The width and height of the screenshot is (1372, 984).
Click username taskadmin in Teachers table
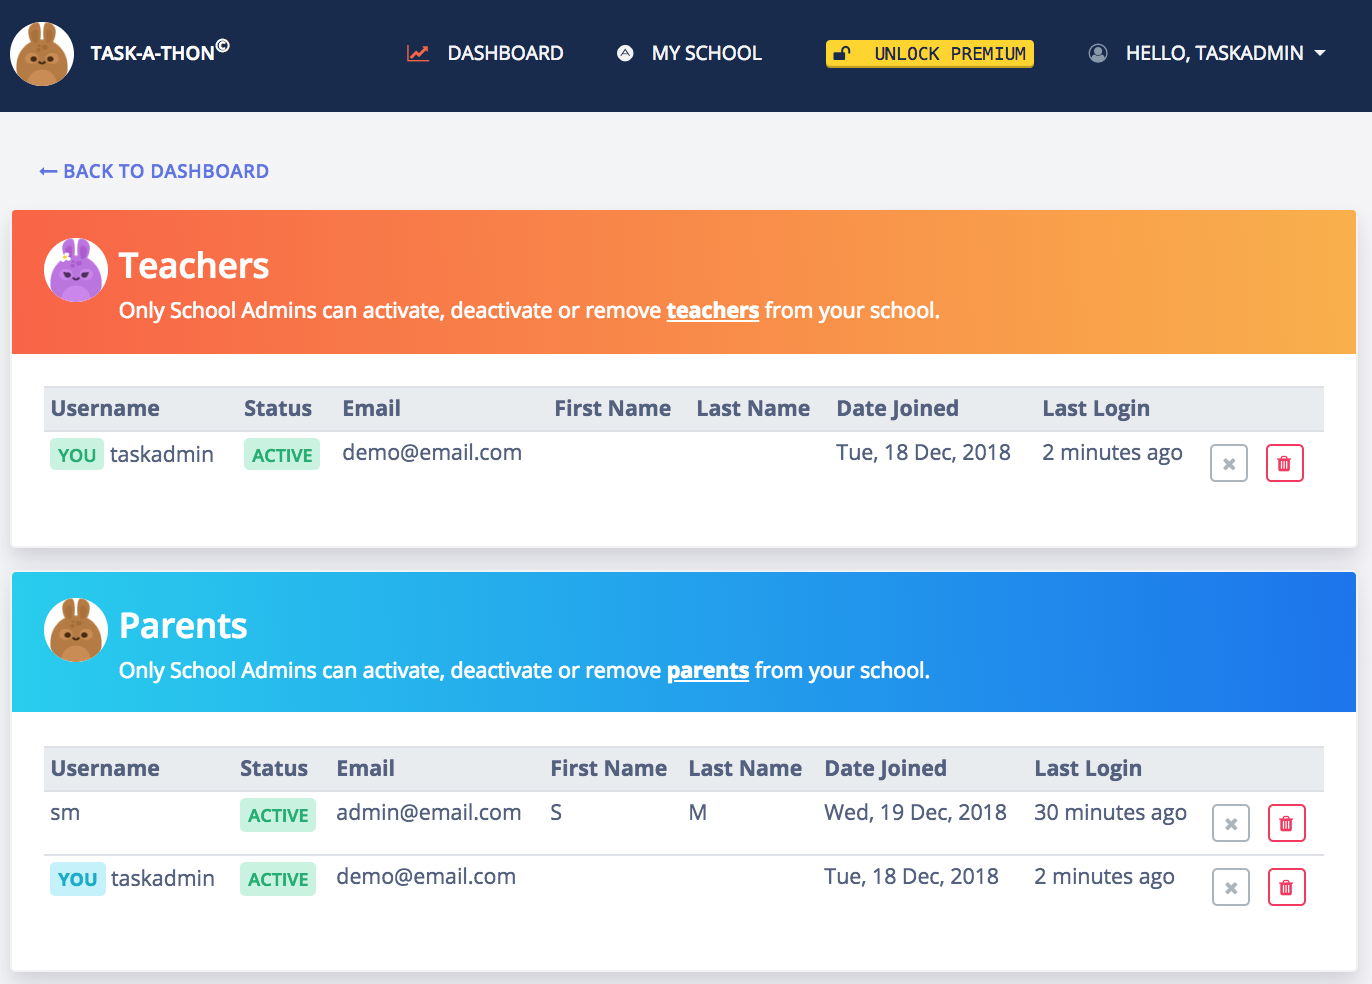(162, 454)
